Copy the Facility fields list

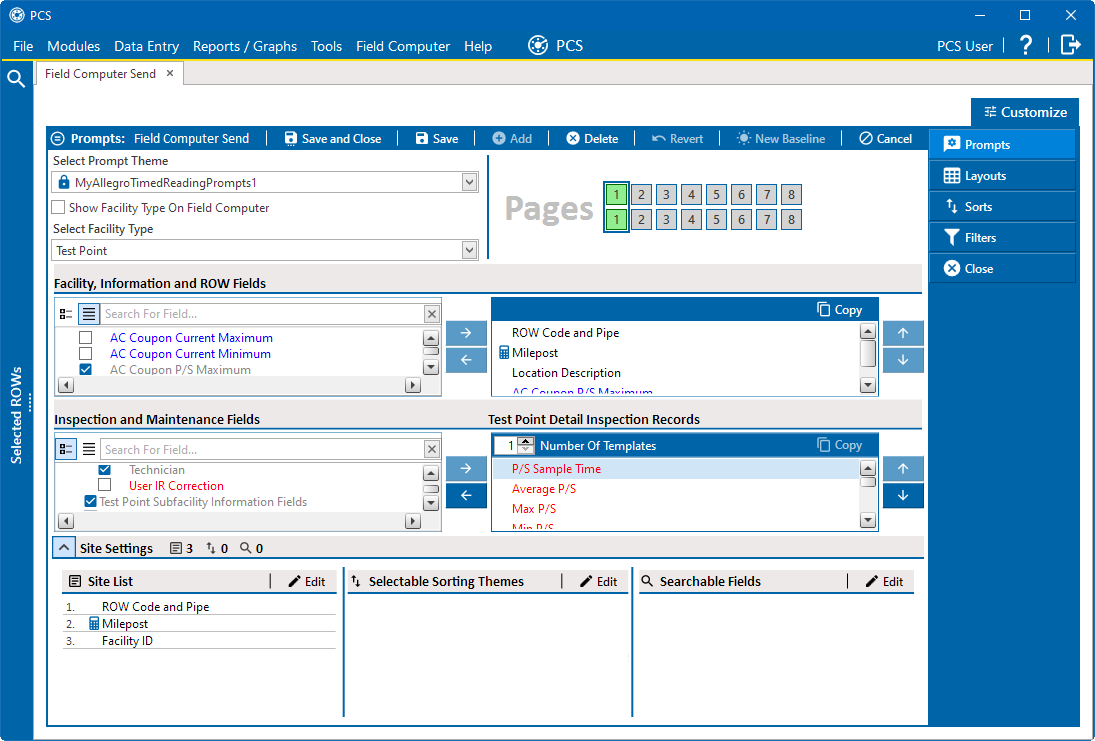click(x=840, y=309)
